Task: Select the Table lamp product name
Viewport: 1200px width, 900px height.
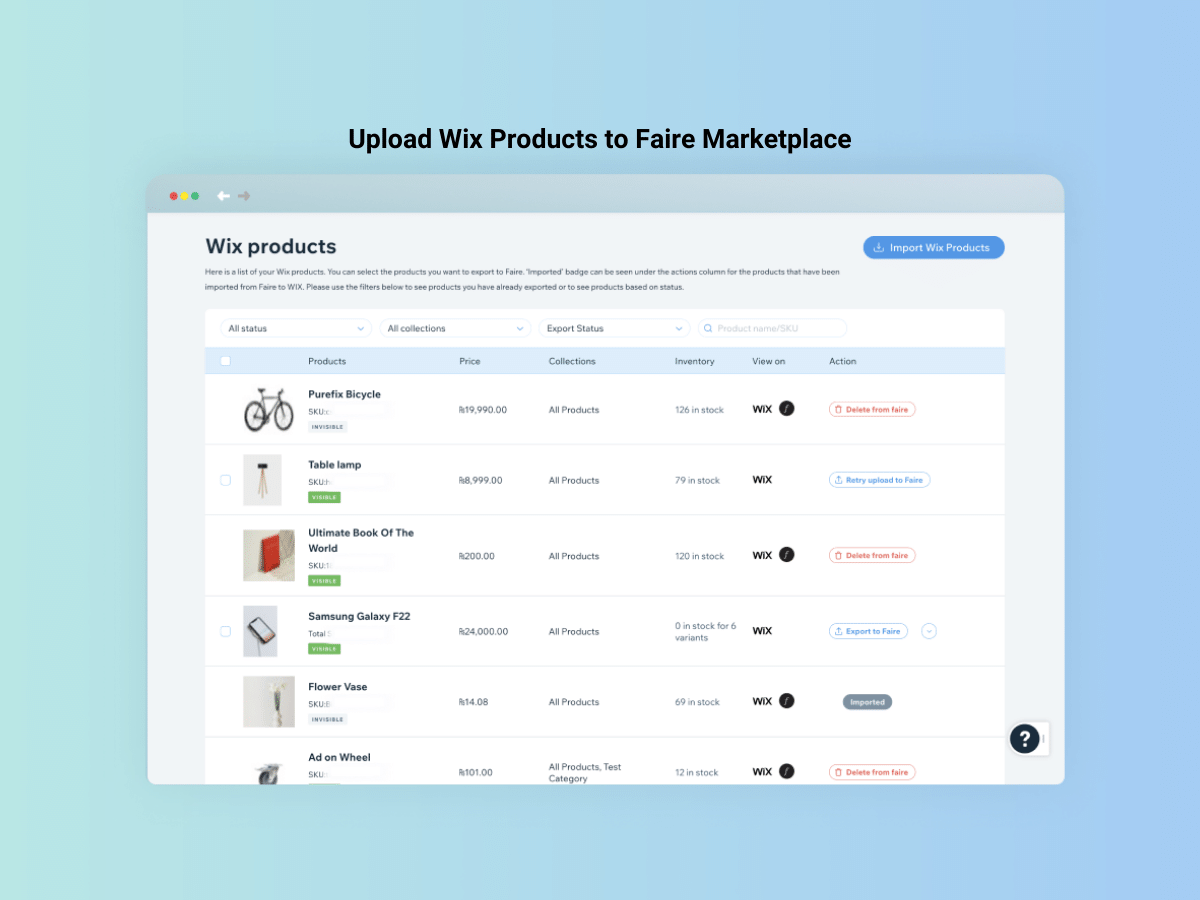Action: [335, 465]
